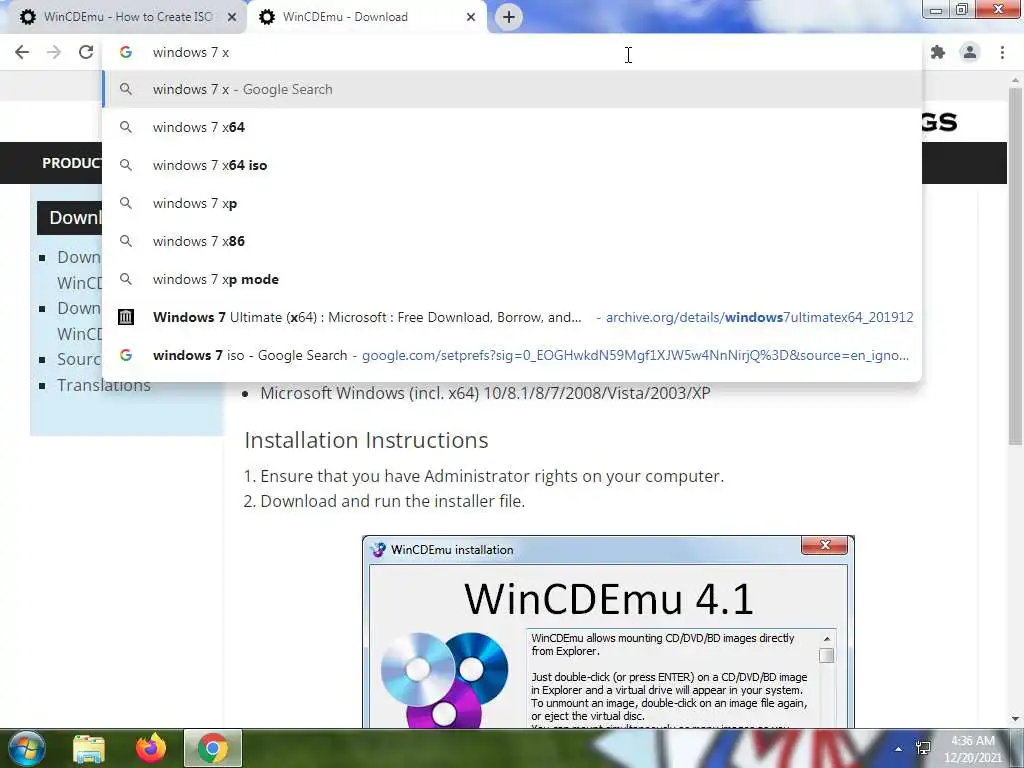Click the network icon in the system tray
The image size is (1024, 768).
(923, 748)
